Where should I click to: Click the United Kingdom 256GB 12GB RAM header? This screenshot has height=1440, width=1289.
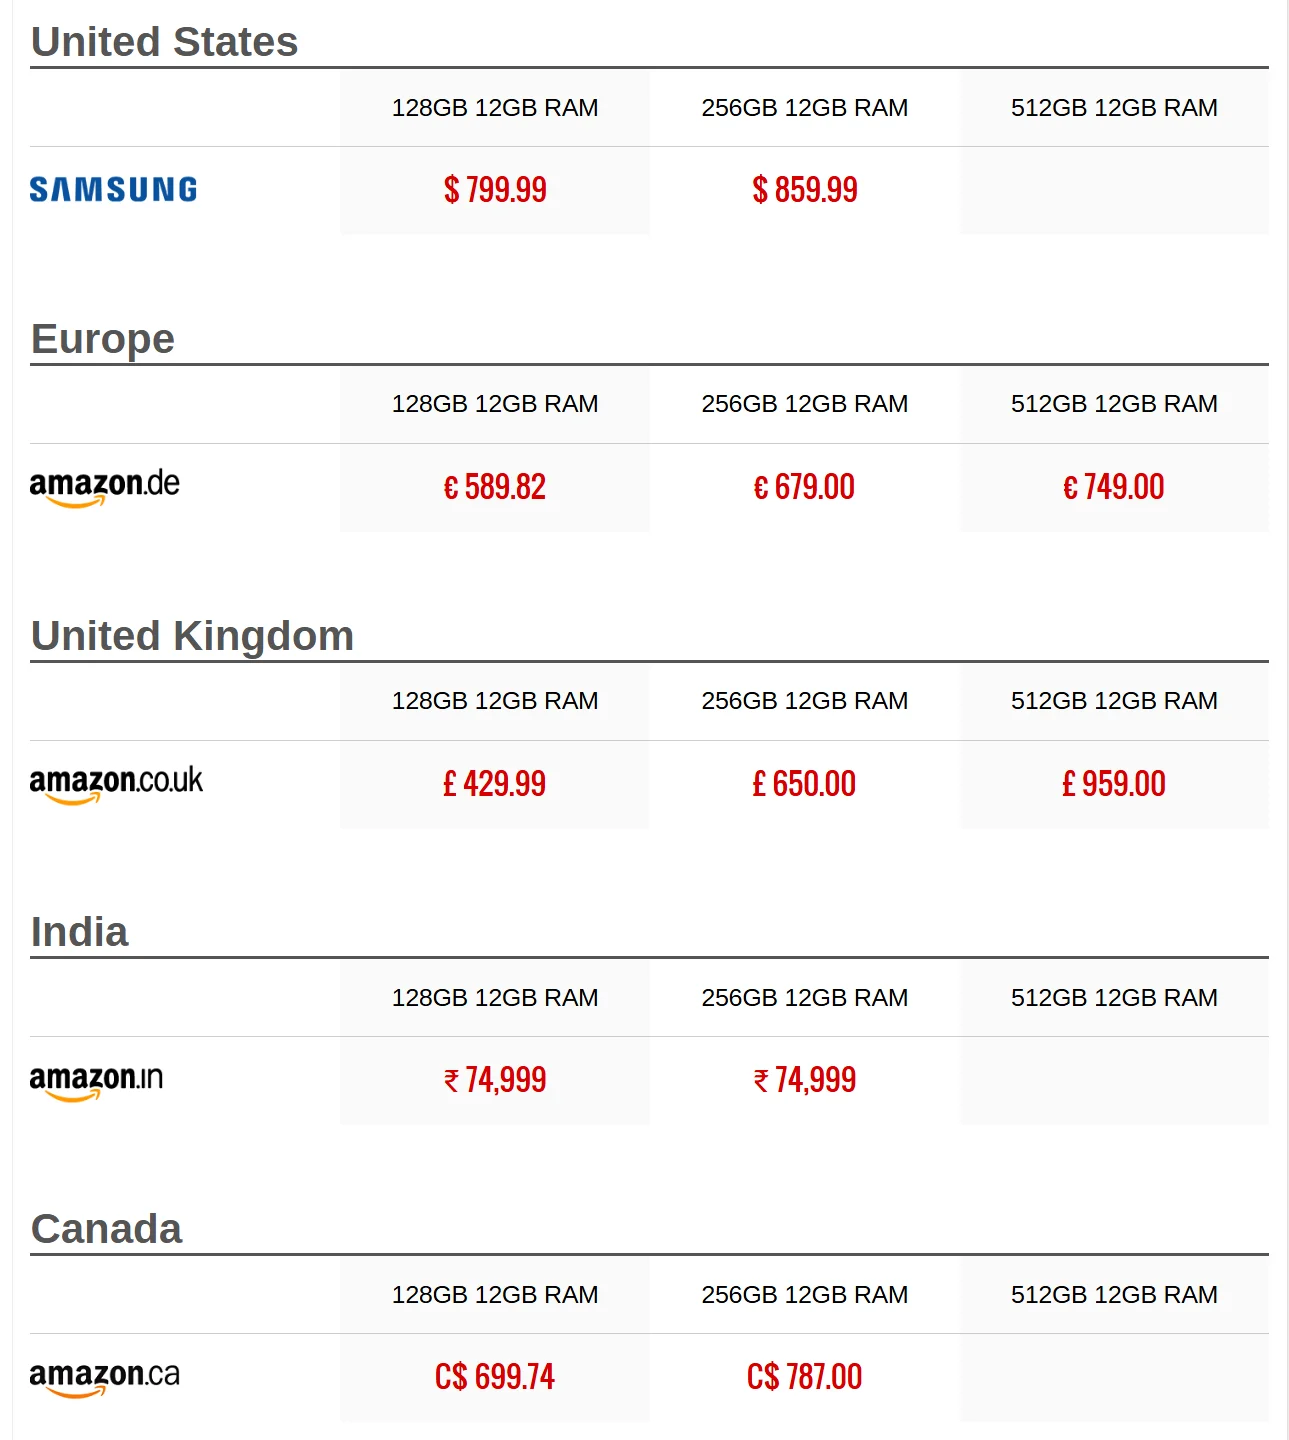click(x=805, y=701)
